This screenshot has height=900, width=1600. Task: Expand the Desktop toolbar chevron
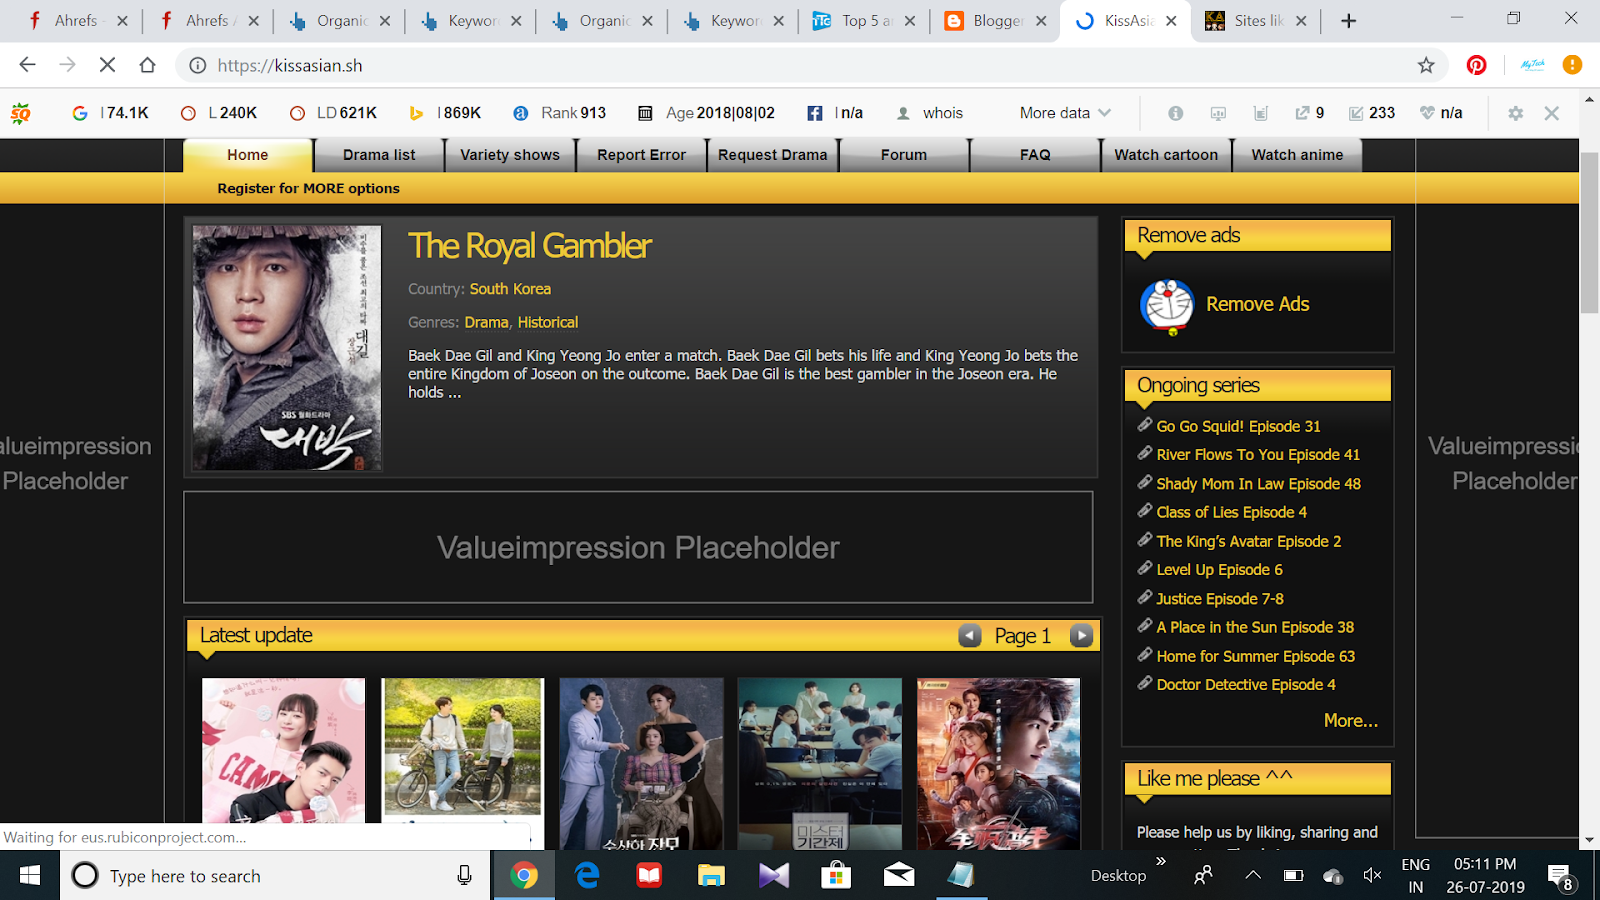pos(1161,861)
